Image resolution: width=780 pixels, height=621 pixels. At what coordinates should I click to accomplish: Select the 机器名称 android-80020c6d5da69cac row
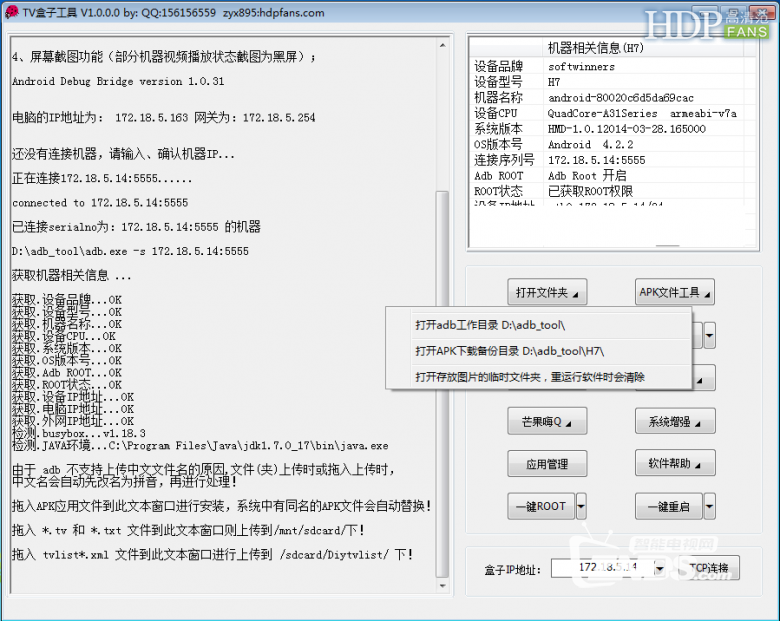pos(613,98)
